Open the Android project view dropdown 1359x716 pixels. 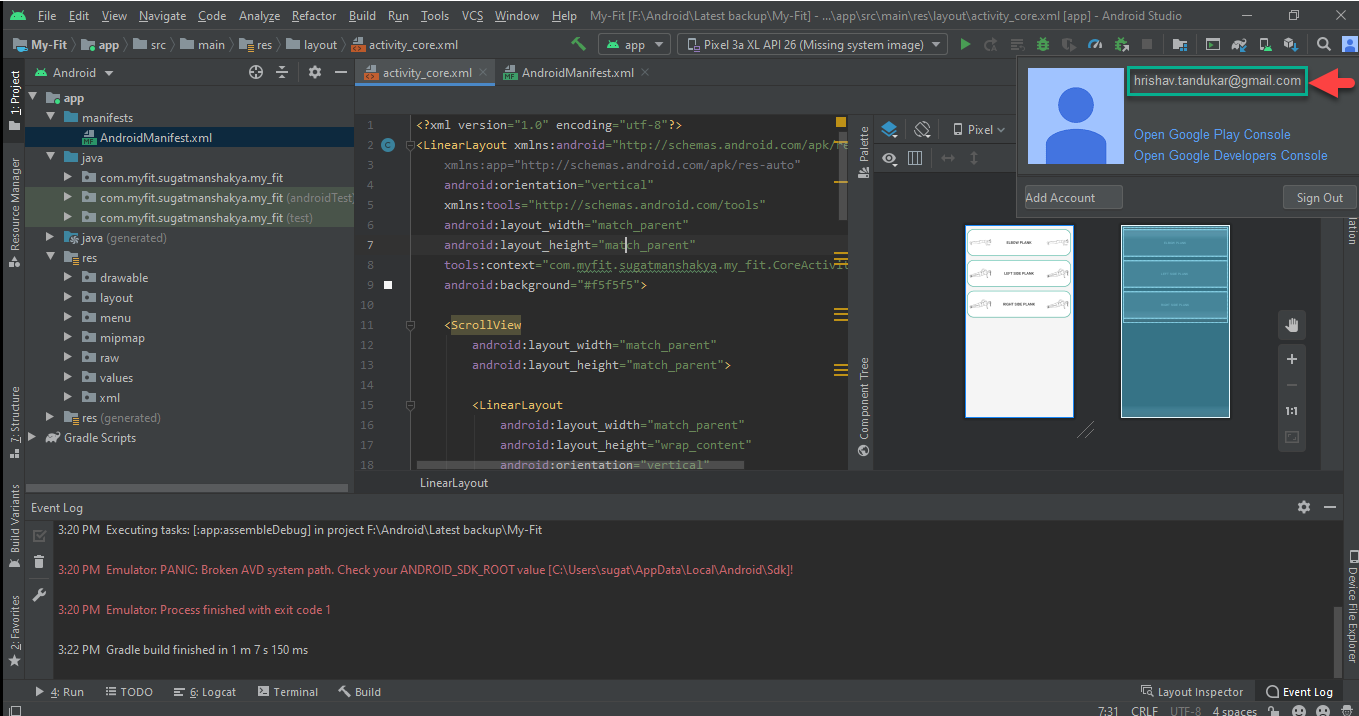[x=75, y=72]
